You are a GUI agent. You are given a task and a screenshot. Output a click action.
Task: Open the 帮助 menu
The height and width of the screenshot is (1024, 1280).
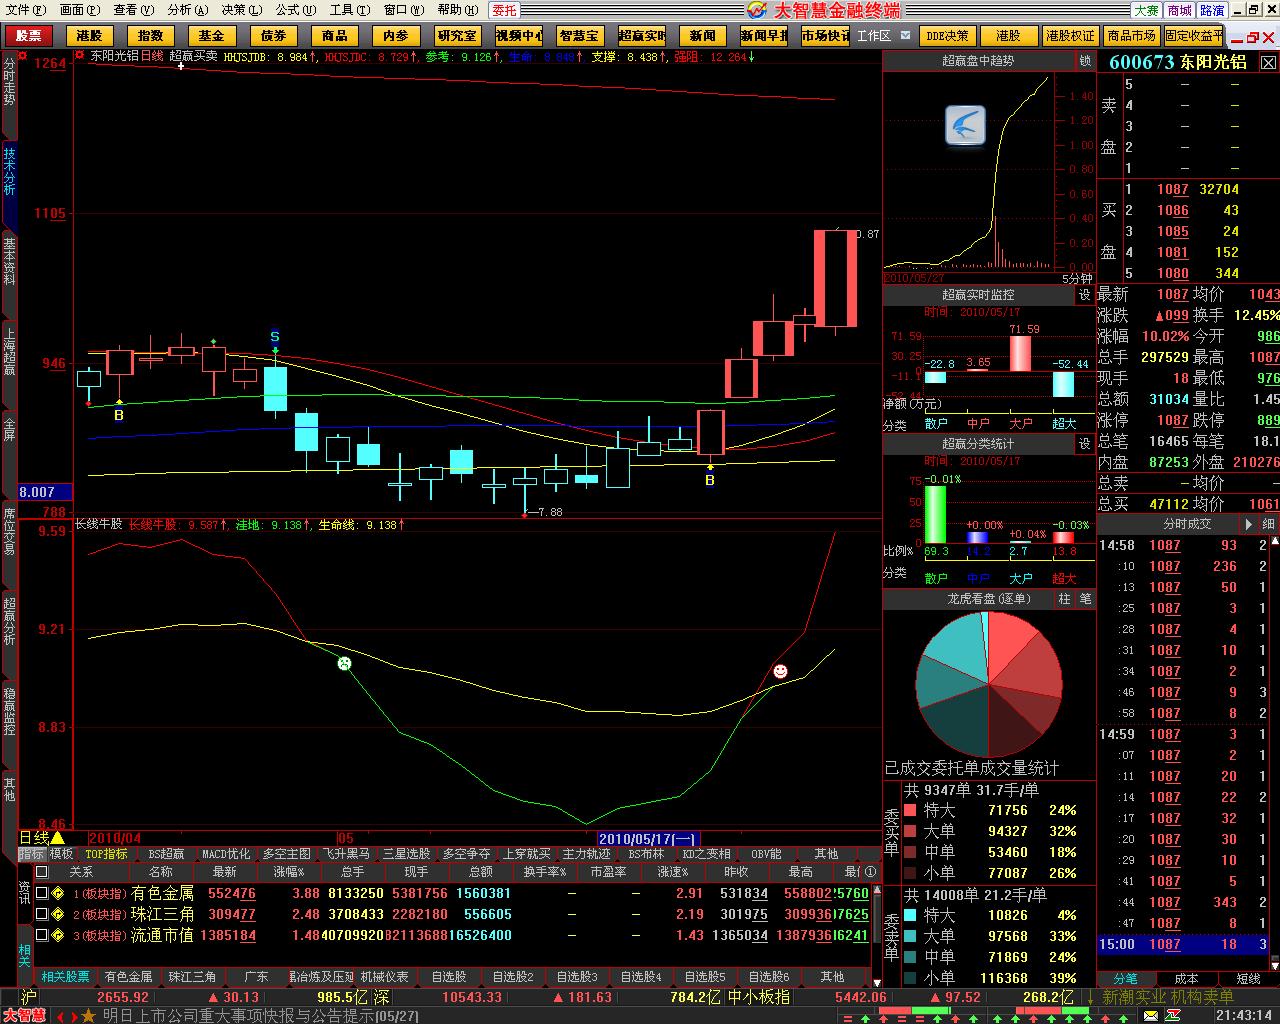point(456,10)
